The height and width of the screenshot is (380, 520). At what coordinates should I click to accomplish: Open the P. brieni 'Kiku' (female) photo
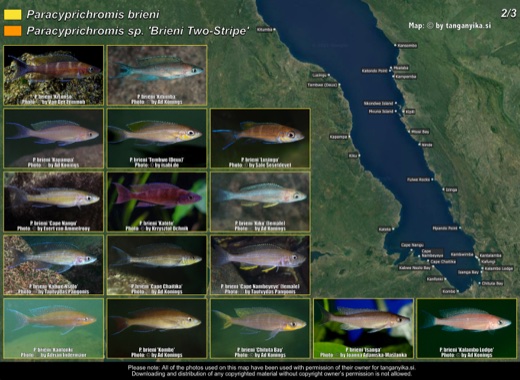coord(260,202)
